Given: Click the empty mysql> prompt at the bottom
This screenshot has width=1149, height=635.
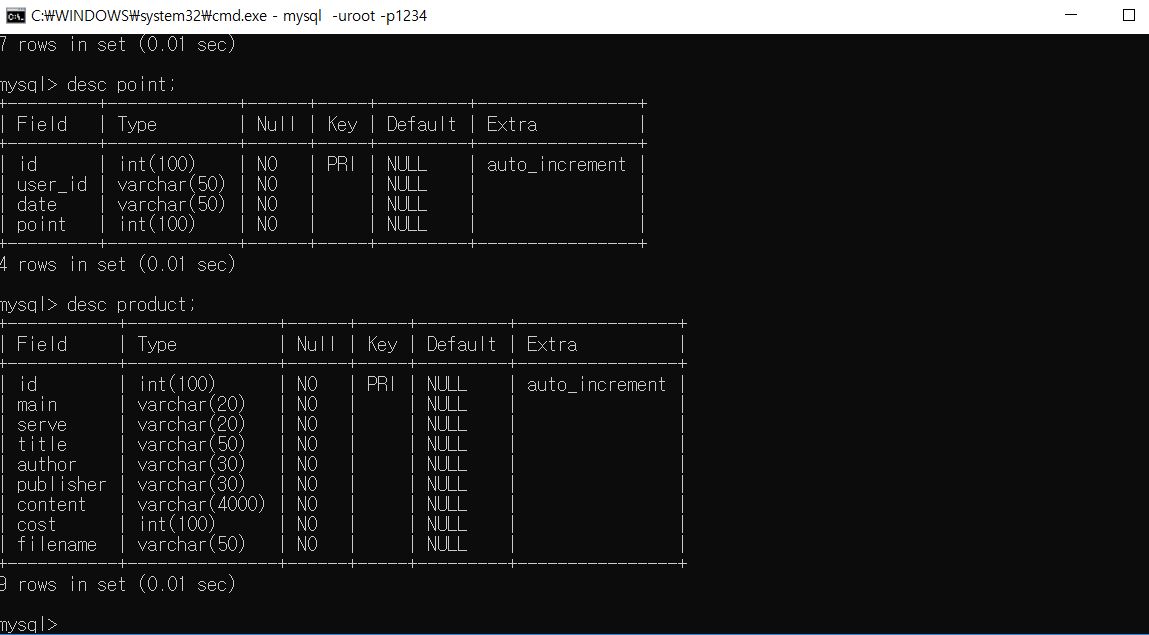Looking at the screenshot, I should pos(30,624).
